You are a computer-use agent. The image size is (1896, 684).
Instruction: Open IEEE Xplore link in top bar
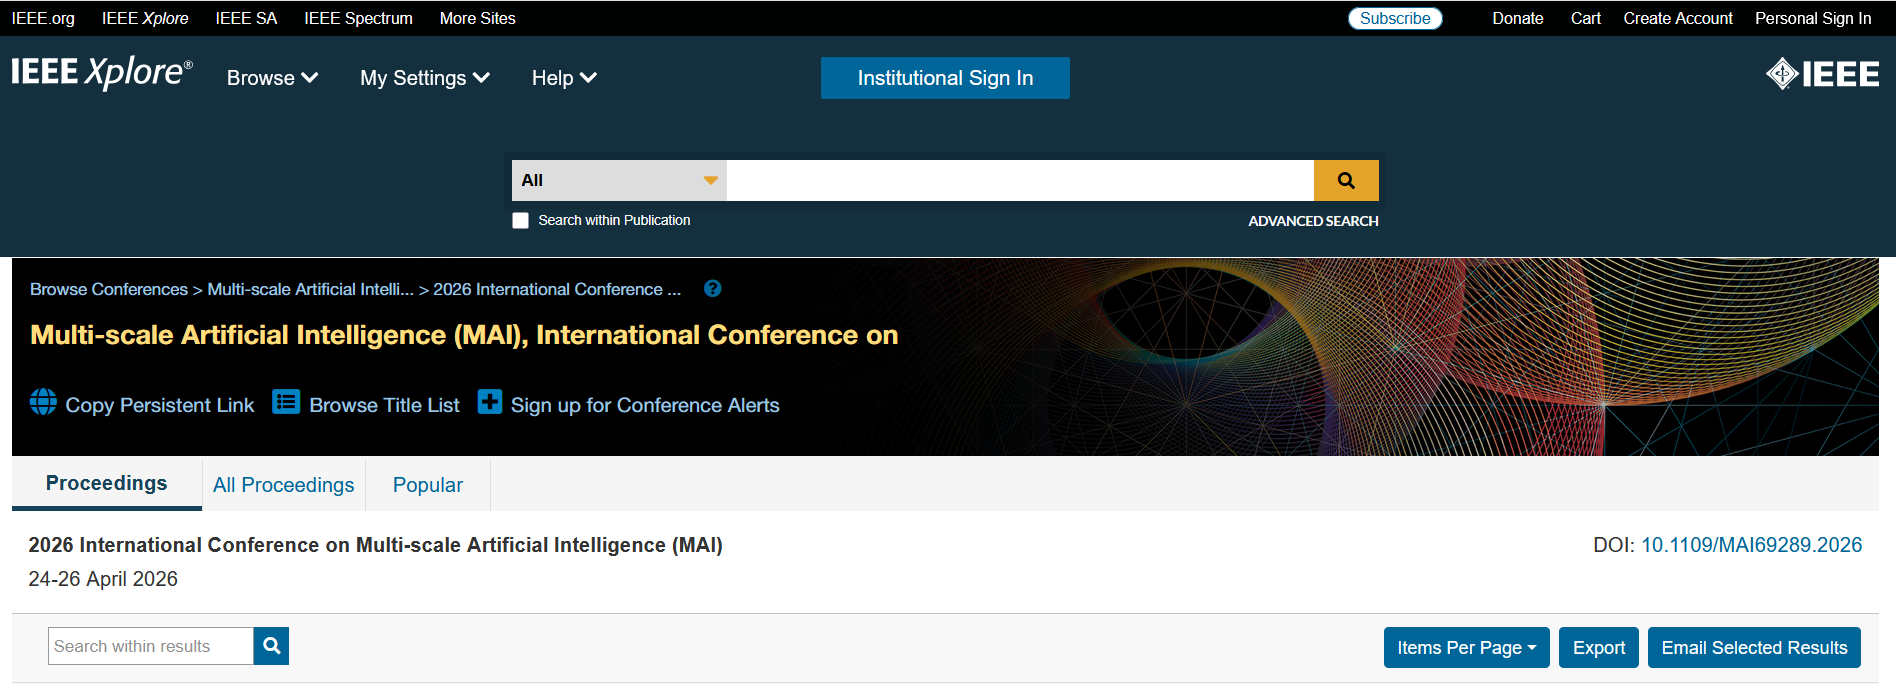click(x=145, y=18)
